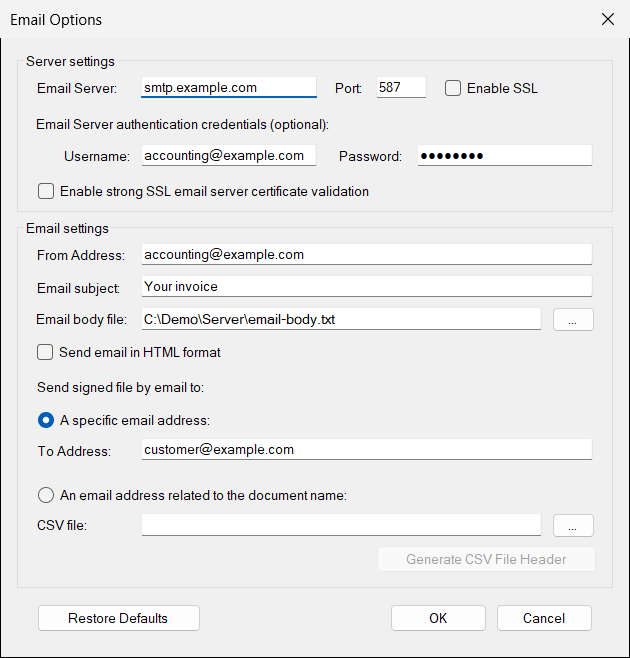Click Restore Defaults button
Viewport: 630px width, 658px height.
[x=119, y=618]
